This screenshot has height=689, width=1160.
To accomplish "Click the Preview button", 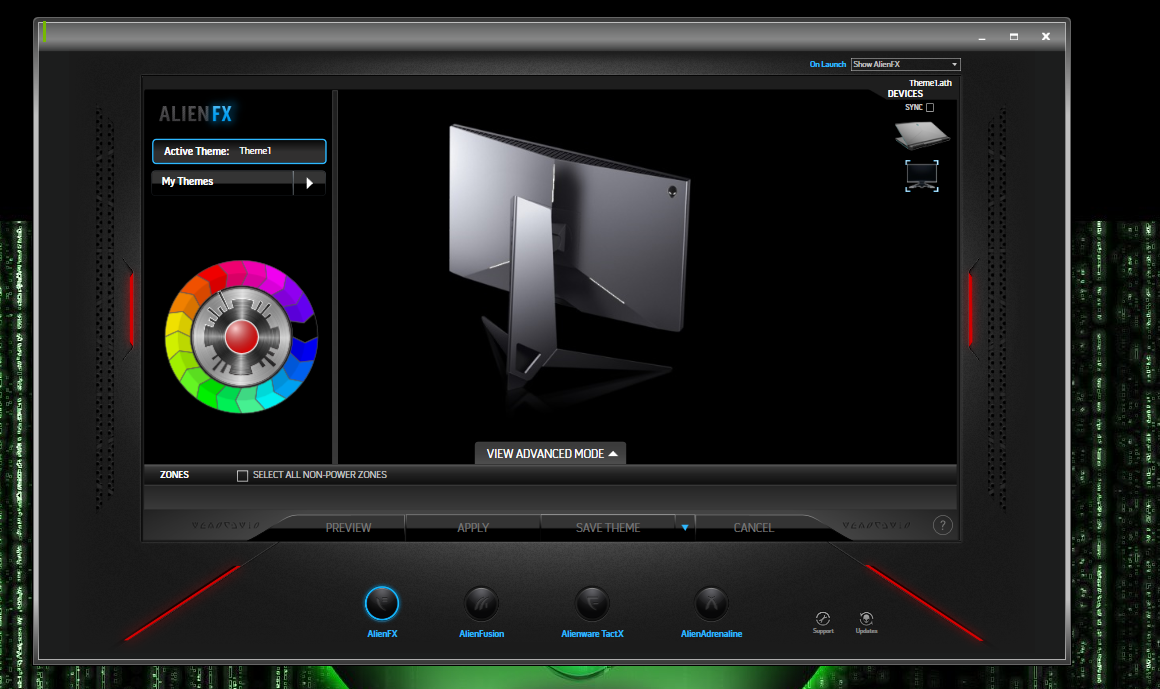I will click(x=348, y=528).
